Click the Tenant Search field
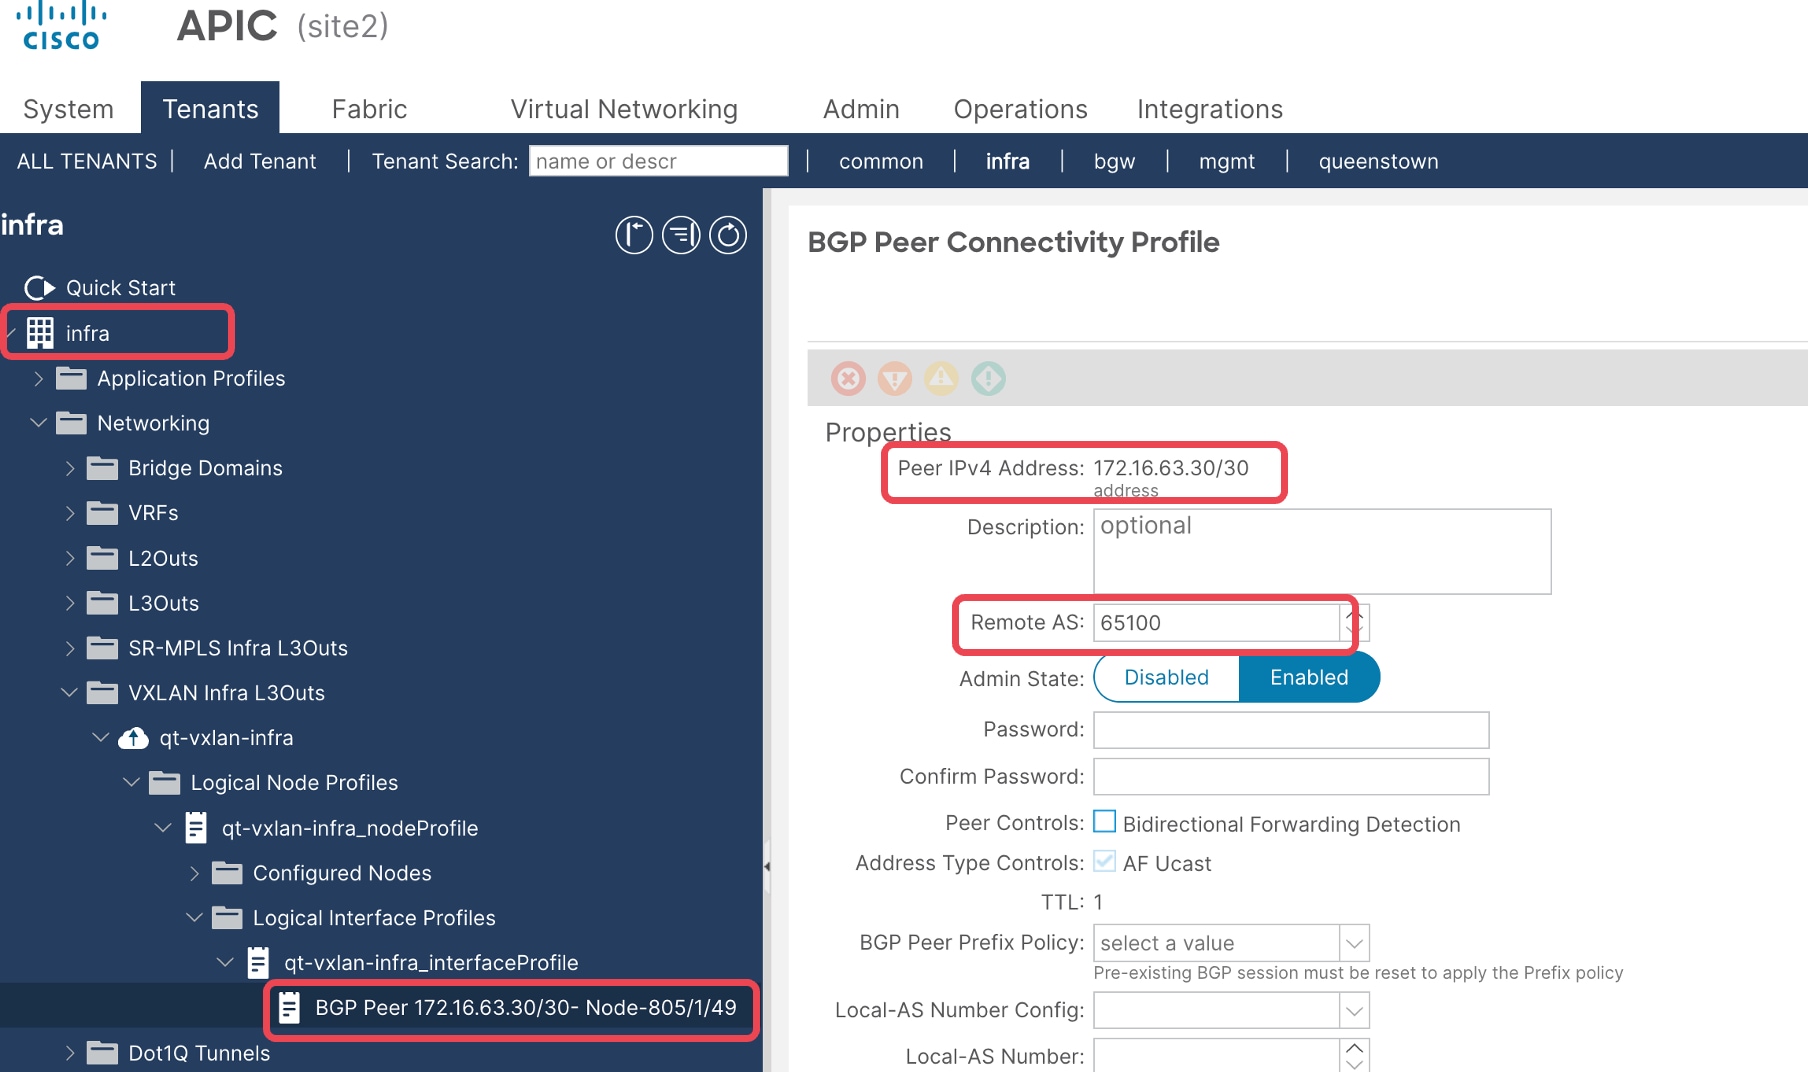Viewport: 1808px width, 1072px height. click(658, 161)
